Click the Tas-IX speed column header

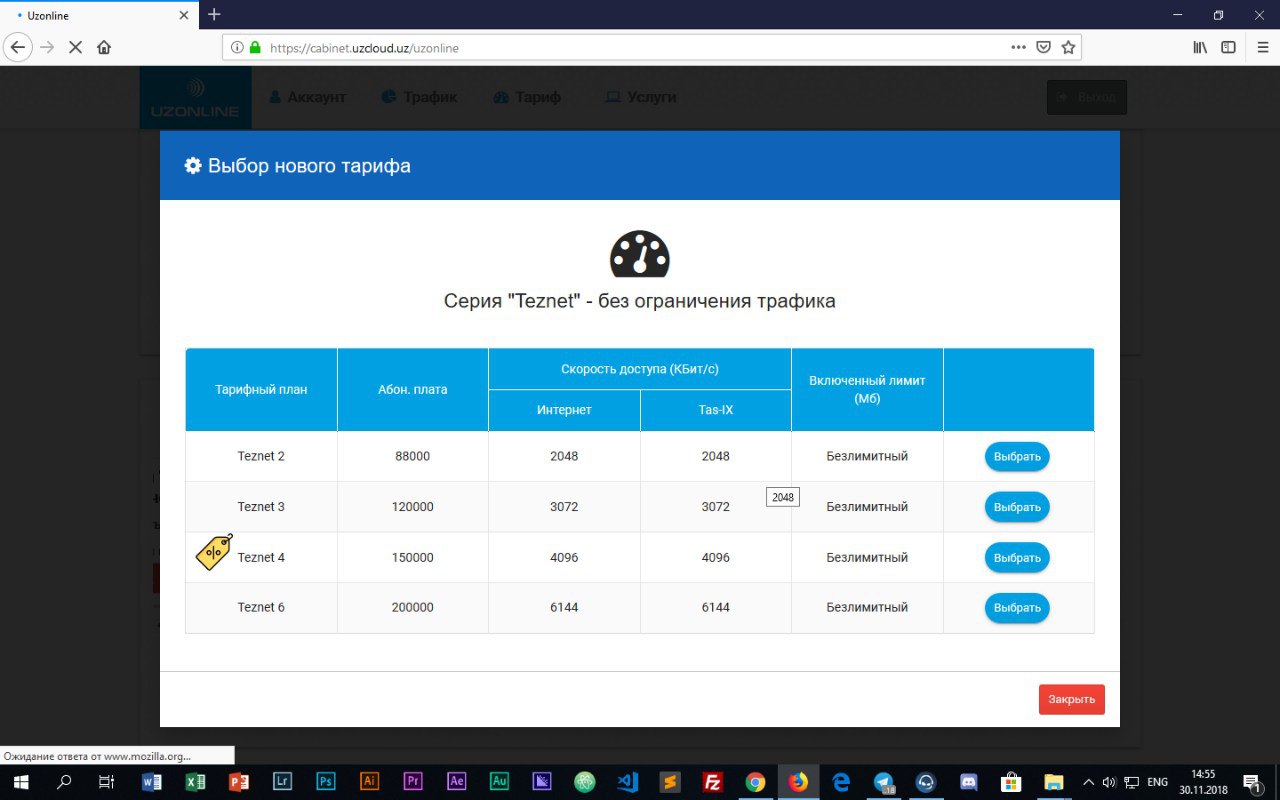716,410
